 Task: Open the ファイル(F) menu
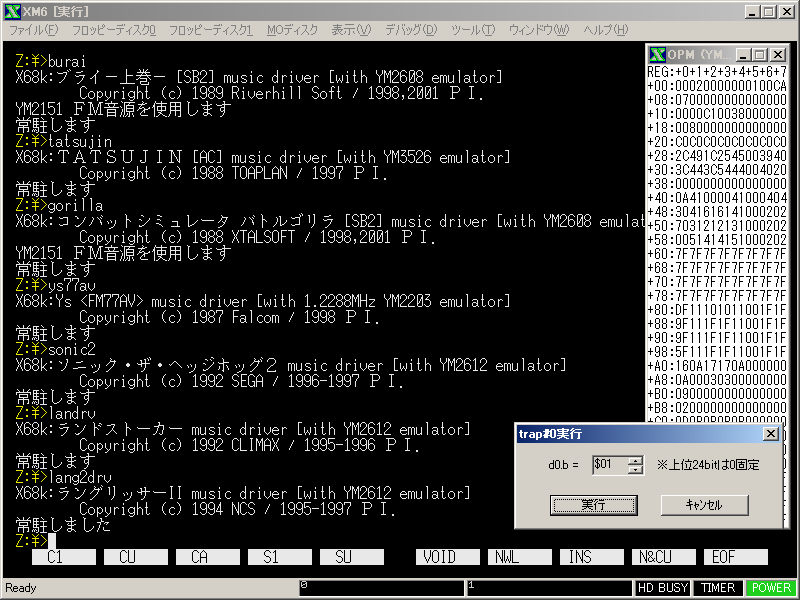(x=34, y=30)
